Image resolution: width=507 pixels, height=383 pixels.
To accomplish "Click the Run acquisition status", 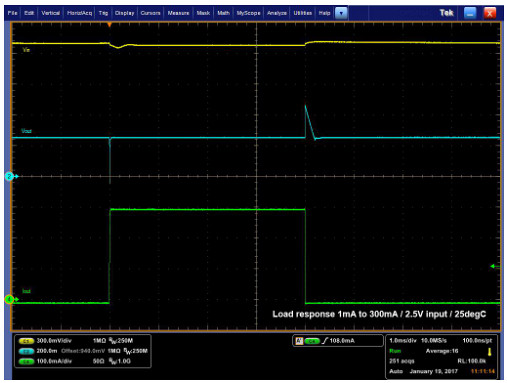I will click(x=395, y=351).
